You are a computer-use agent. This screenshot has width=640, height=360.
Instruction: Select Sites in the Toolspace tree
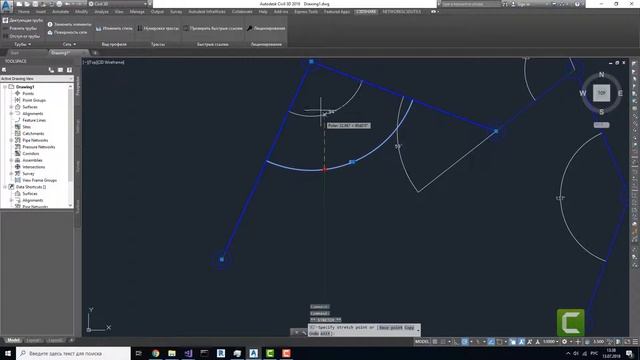click(x=27, y=127)
